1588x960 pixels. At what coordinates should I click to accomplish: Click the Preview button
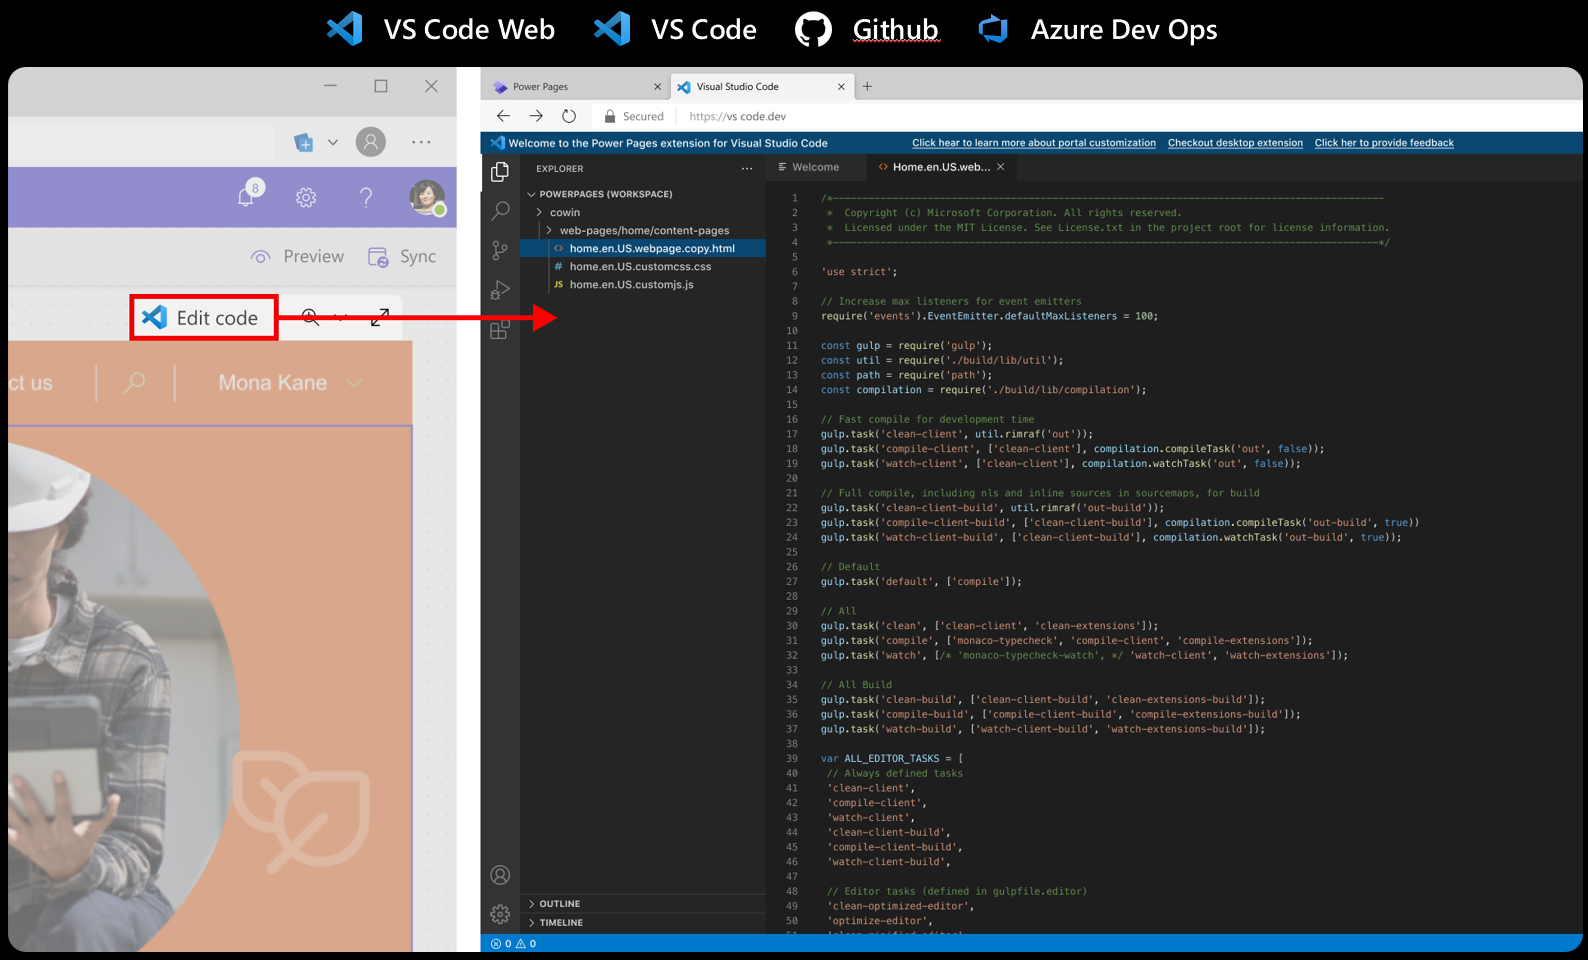297,257
